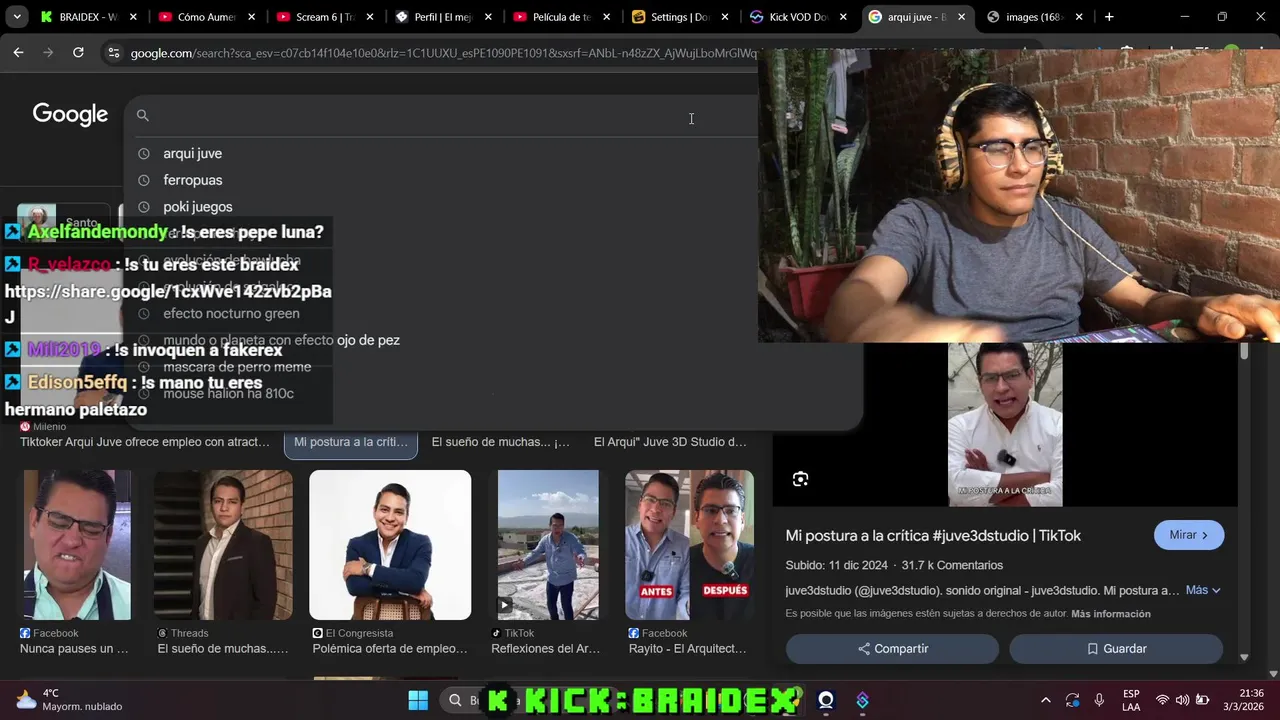Open 'El Arqui" Juve 3D Studio d...' result title
The width and height of the screenshot is (1280, 720).
point(670,442)
